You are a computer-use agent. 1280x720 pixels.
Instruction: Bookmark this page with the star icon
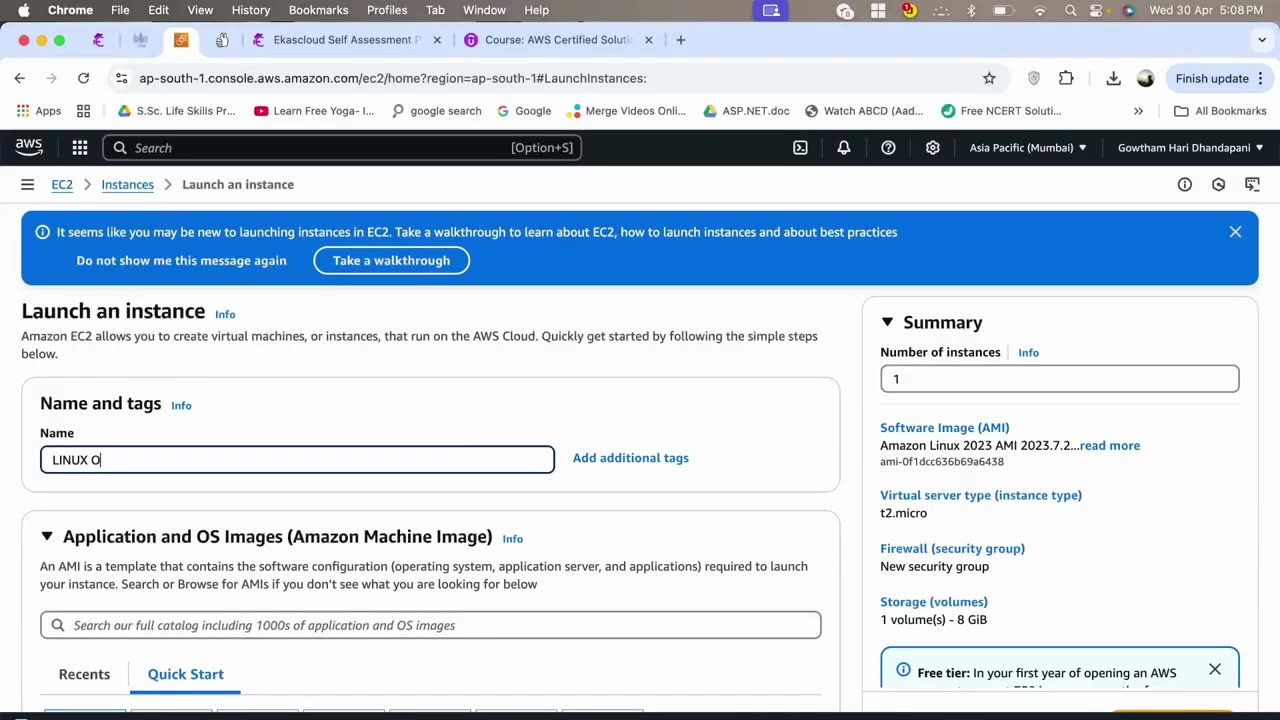click(989, 78)
